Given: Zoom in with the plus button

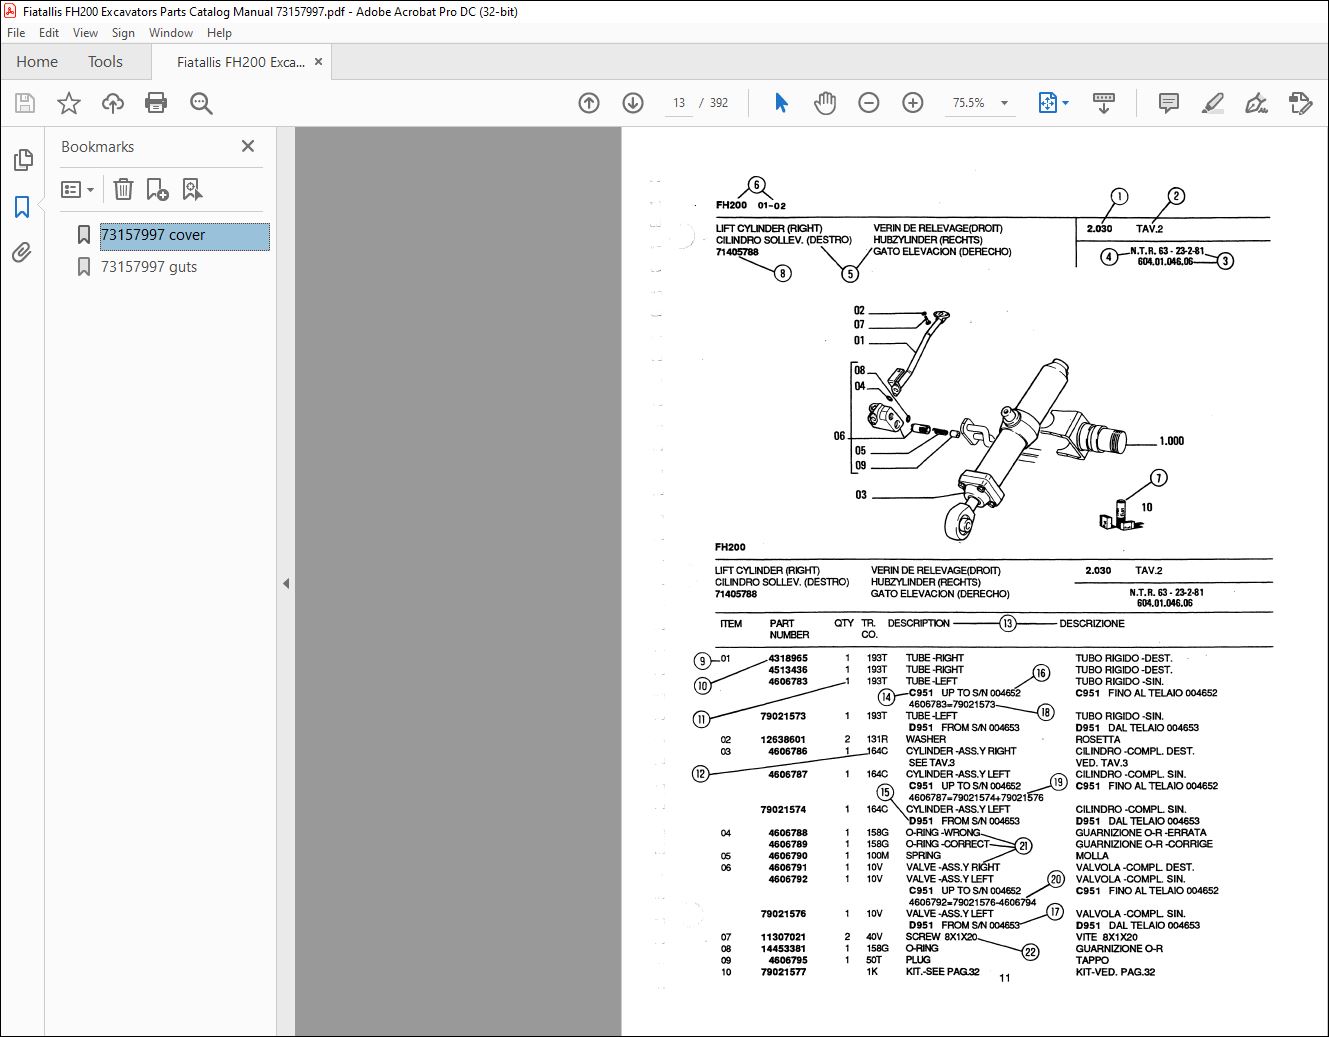Looking at the screenshot, I should tap(913, 103).
